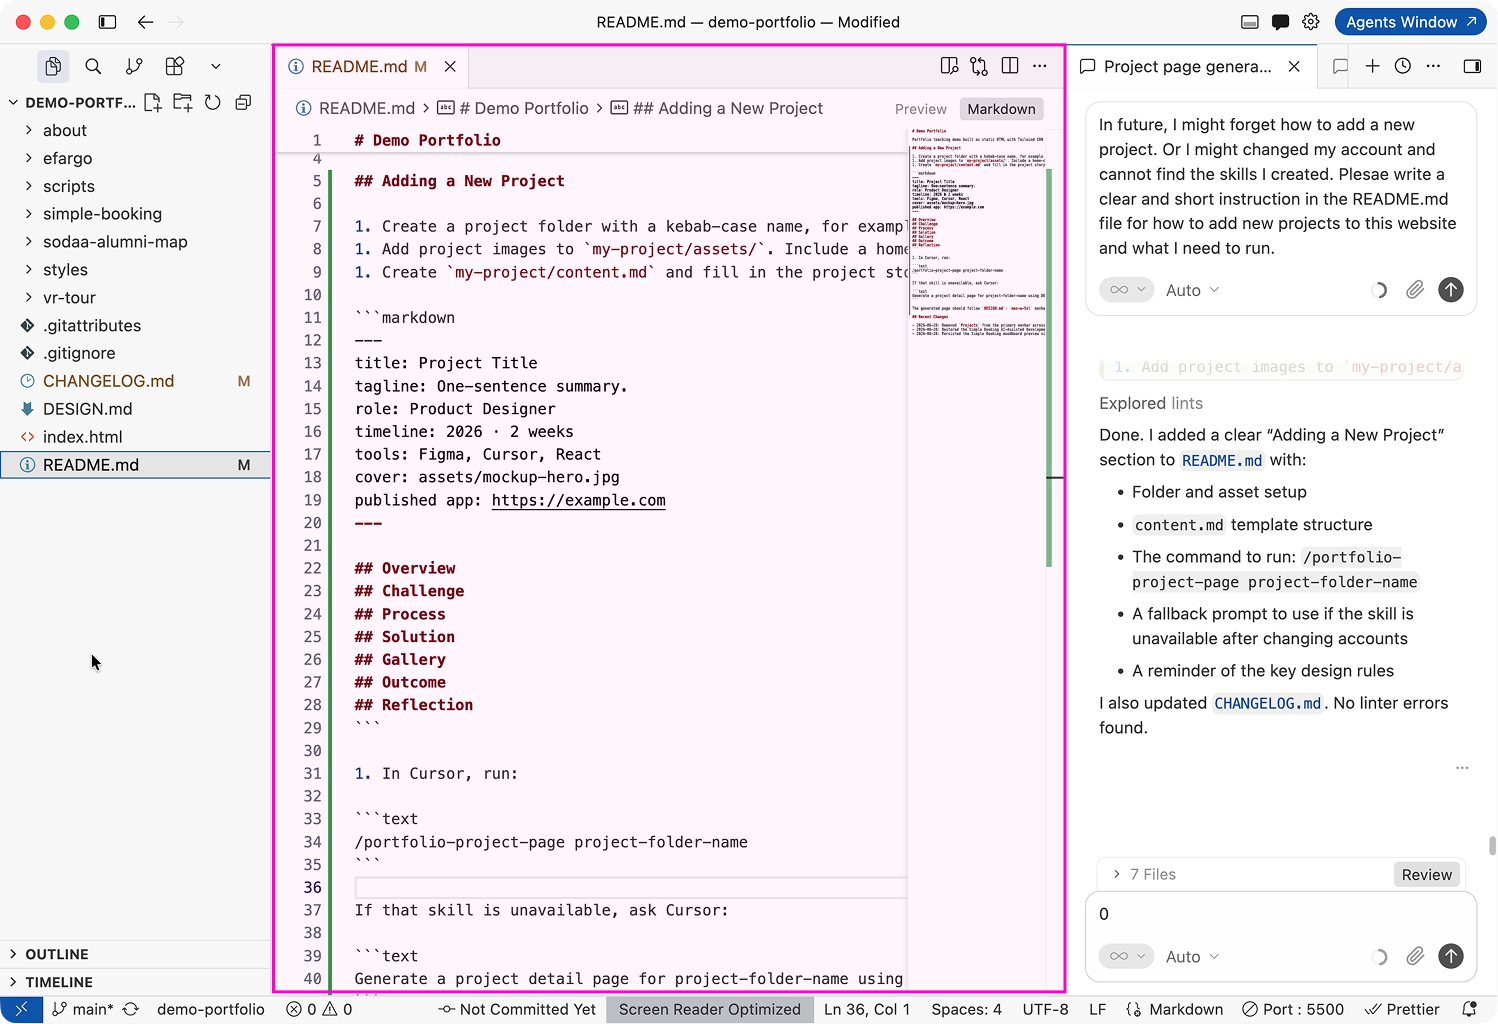Open .gitignore file
The image size is (1498, 1024).
(x=135, y=353)
